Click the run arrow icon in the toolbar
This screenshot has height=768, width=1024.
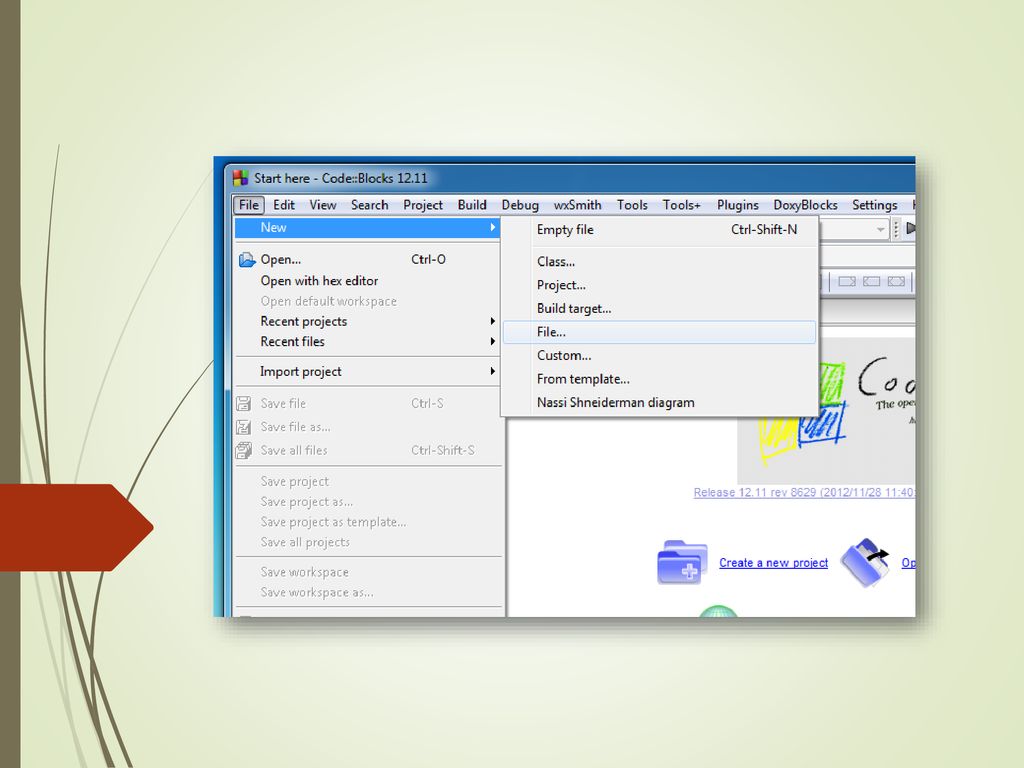[910, 228]
